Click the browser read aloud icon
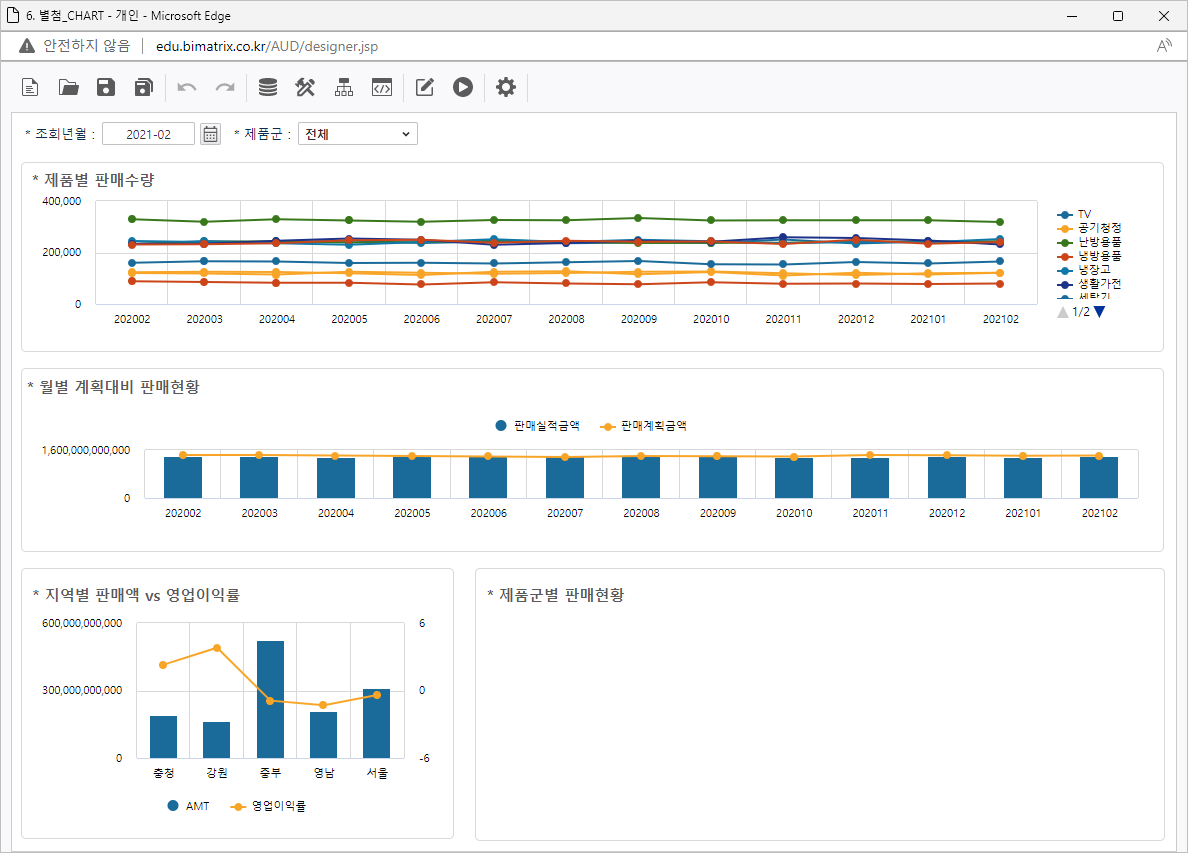This screenshot has width=1188, height=853. (1164, 46)
